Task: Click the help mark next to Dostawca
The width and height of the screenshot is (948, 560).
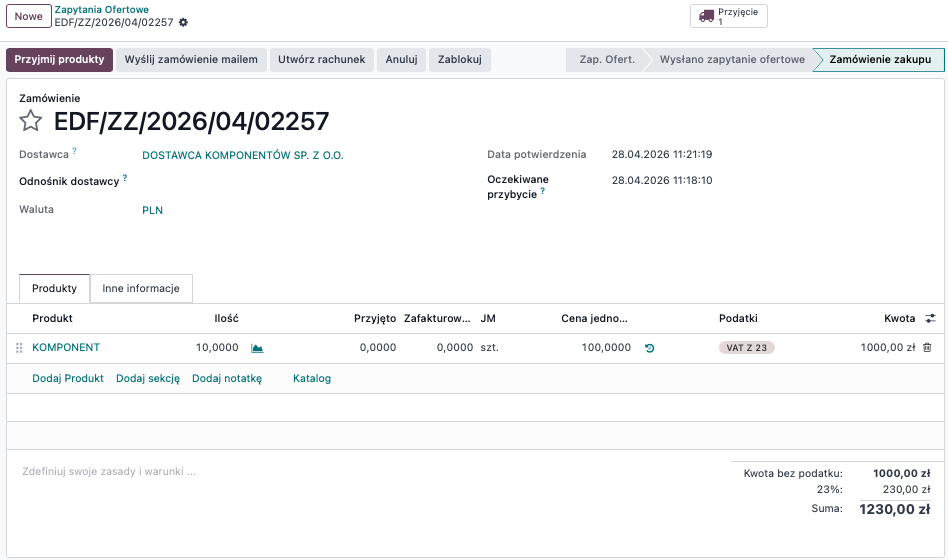Action: 74,152
